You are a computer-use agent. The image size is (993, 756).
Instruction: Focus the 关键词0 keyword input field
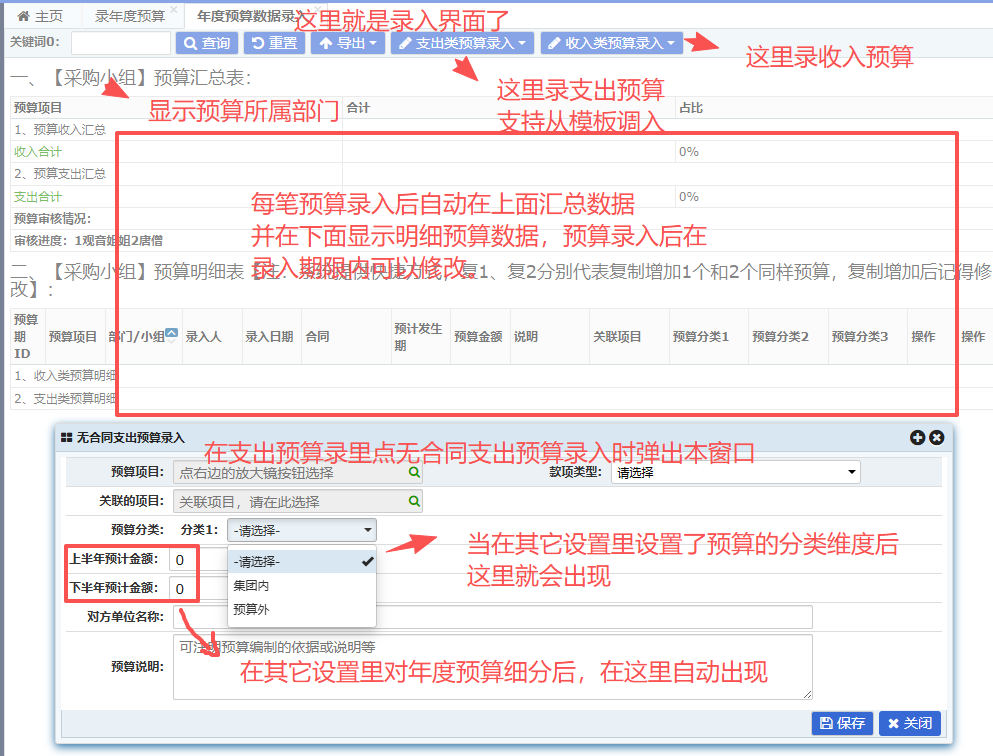tap(121, 43)
